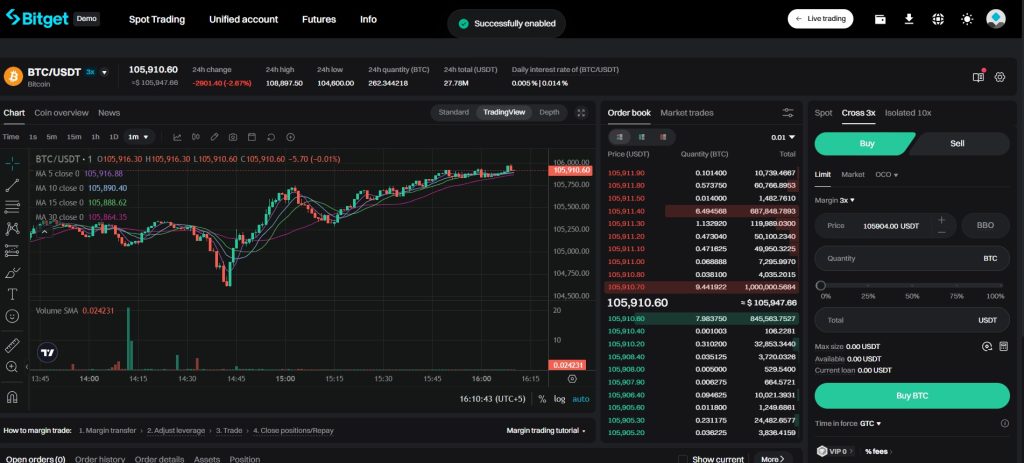Image resolution: width=1024 pixels, height=463 pixels.
Task: Open the Margin 3x leverage dropdown
Action: pos(835,200)
